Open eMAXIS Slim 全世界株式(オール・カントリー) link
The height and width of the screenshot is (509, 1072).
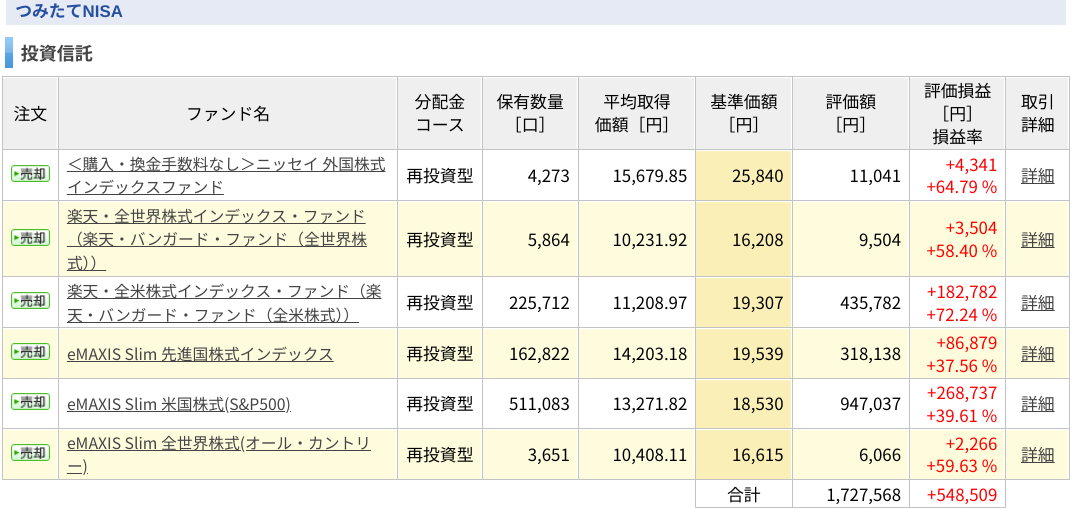(x=219, y=454)
